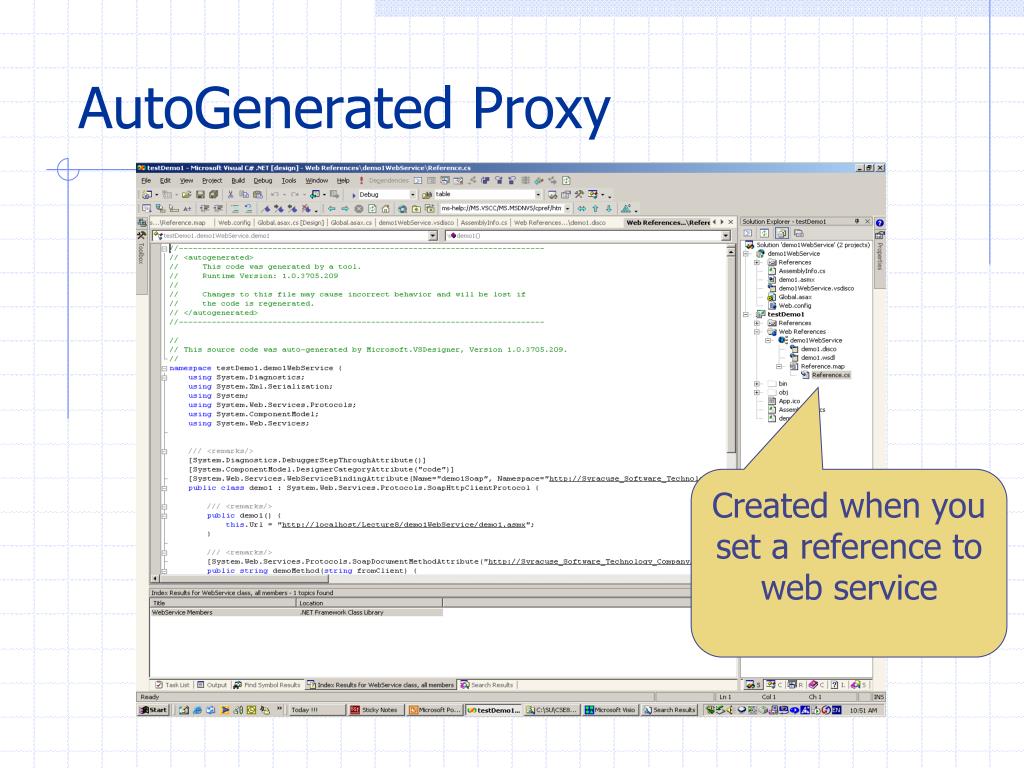Click the Dynamic Help question mark icon

(880, 223)
